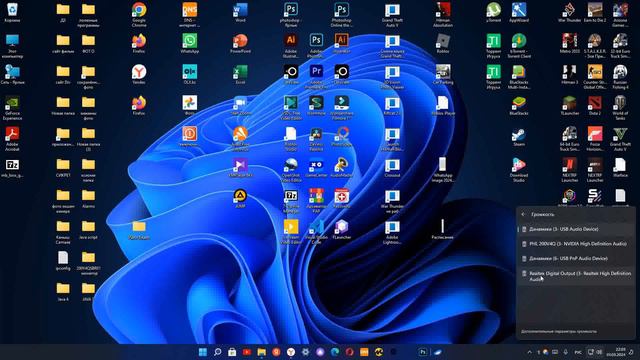Expand hidden system tray icons chevron
This screenshot has width=640, height=360.
pyautogui.click(x=529, y=352)
